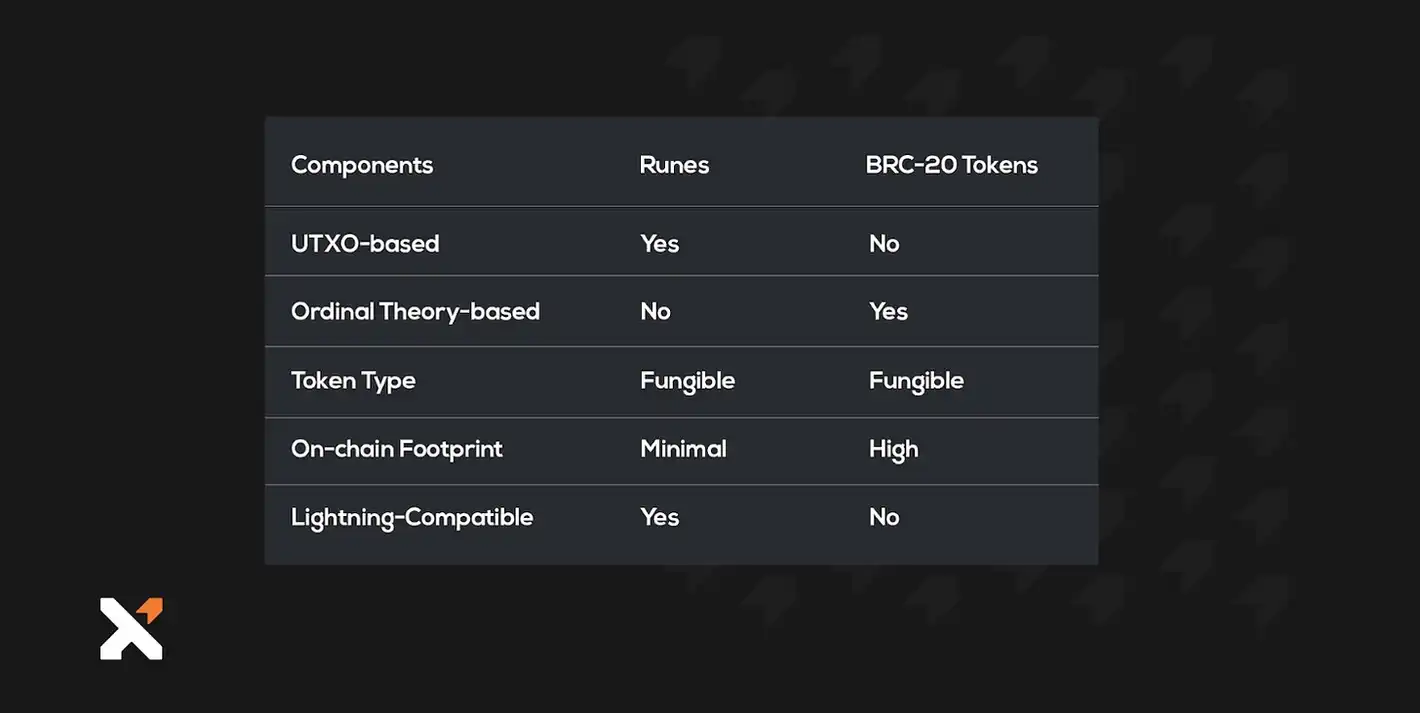This screenshot has width=1420, height=713.
Task: Click the UTXO-based row label
Action: click(x=365, y=243)
